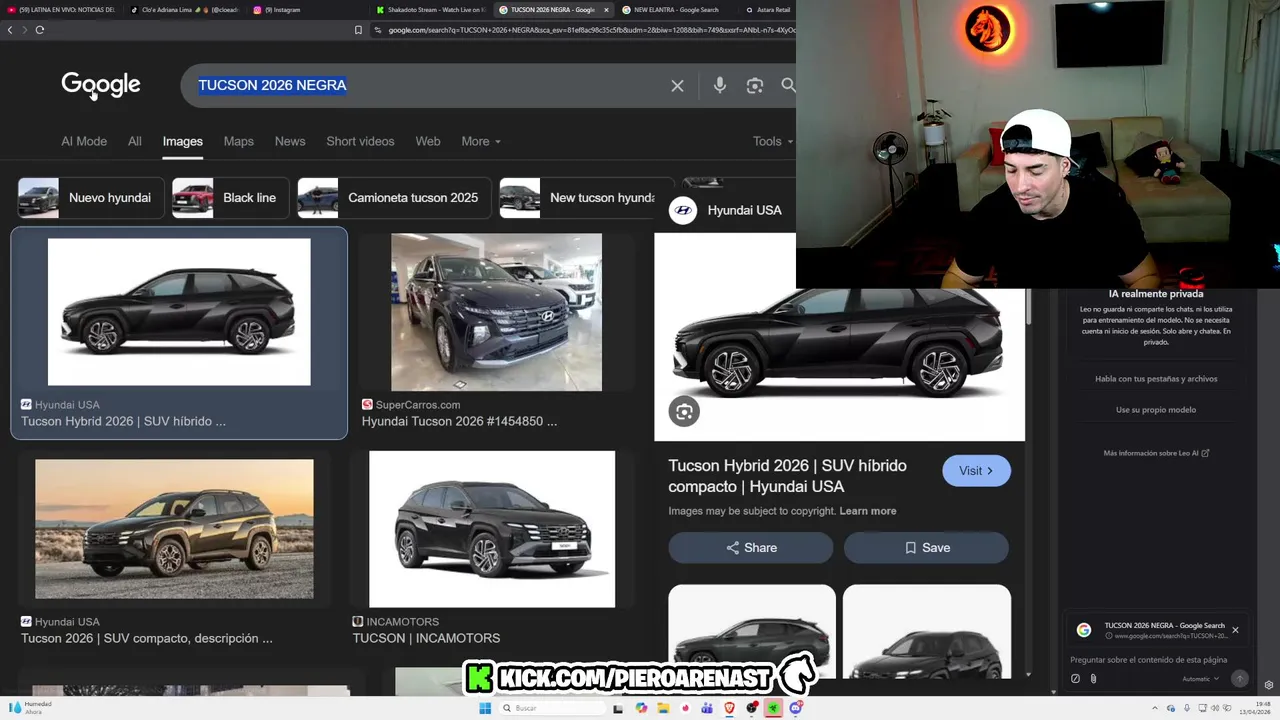This screenshot has width=1280, height=720.
Task: Open Windows Start menu
Action: coord(485,708)
